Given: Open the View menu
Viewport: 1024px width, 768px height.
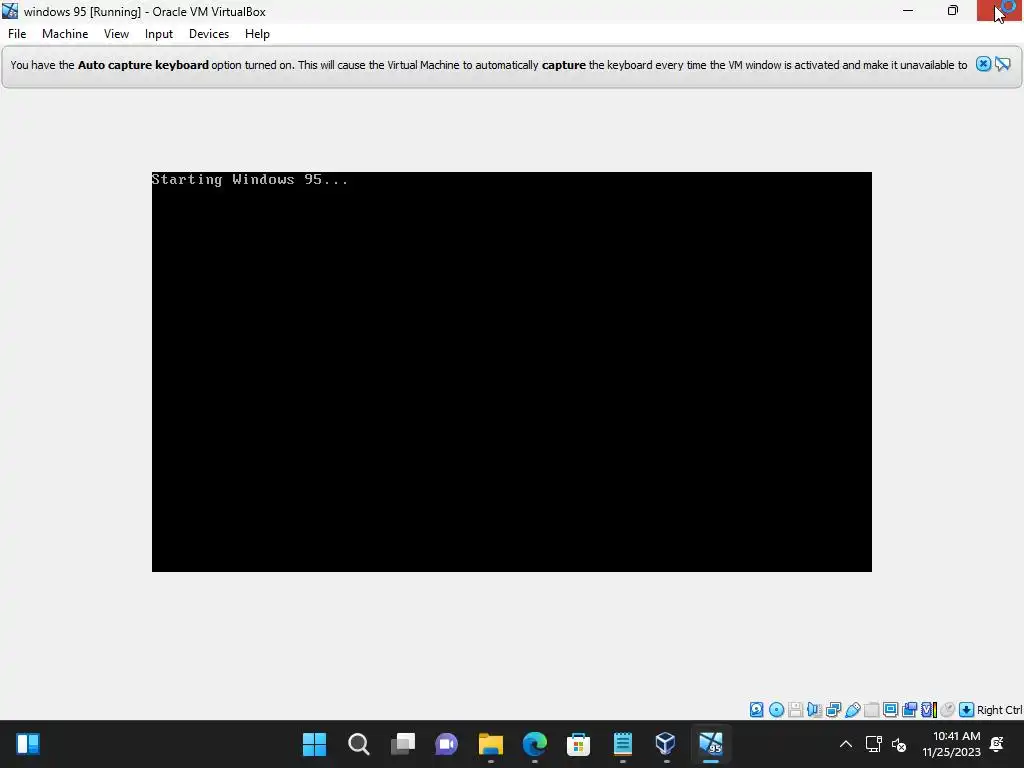Looking at the screenshot, I should pos(116,34).
